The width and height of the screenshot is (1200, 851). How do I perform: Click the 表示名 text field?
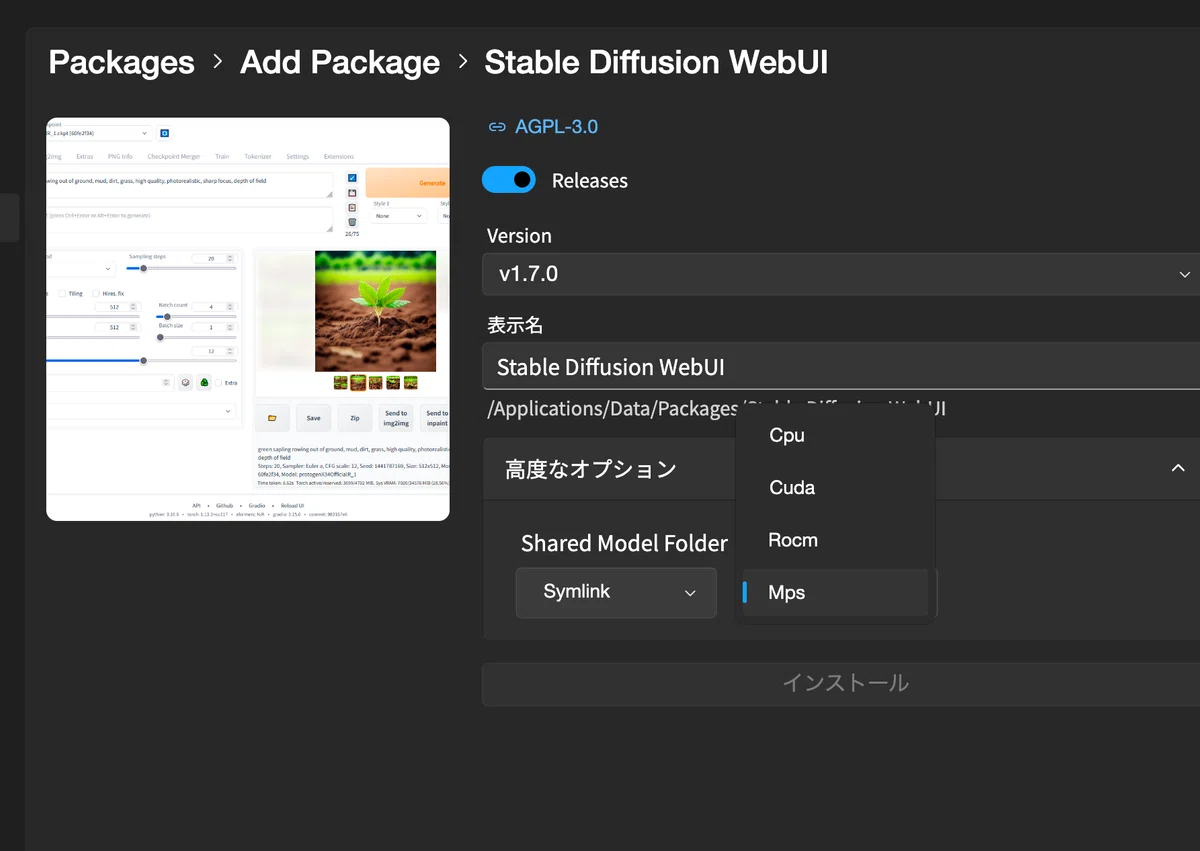coord(841,366)
